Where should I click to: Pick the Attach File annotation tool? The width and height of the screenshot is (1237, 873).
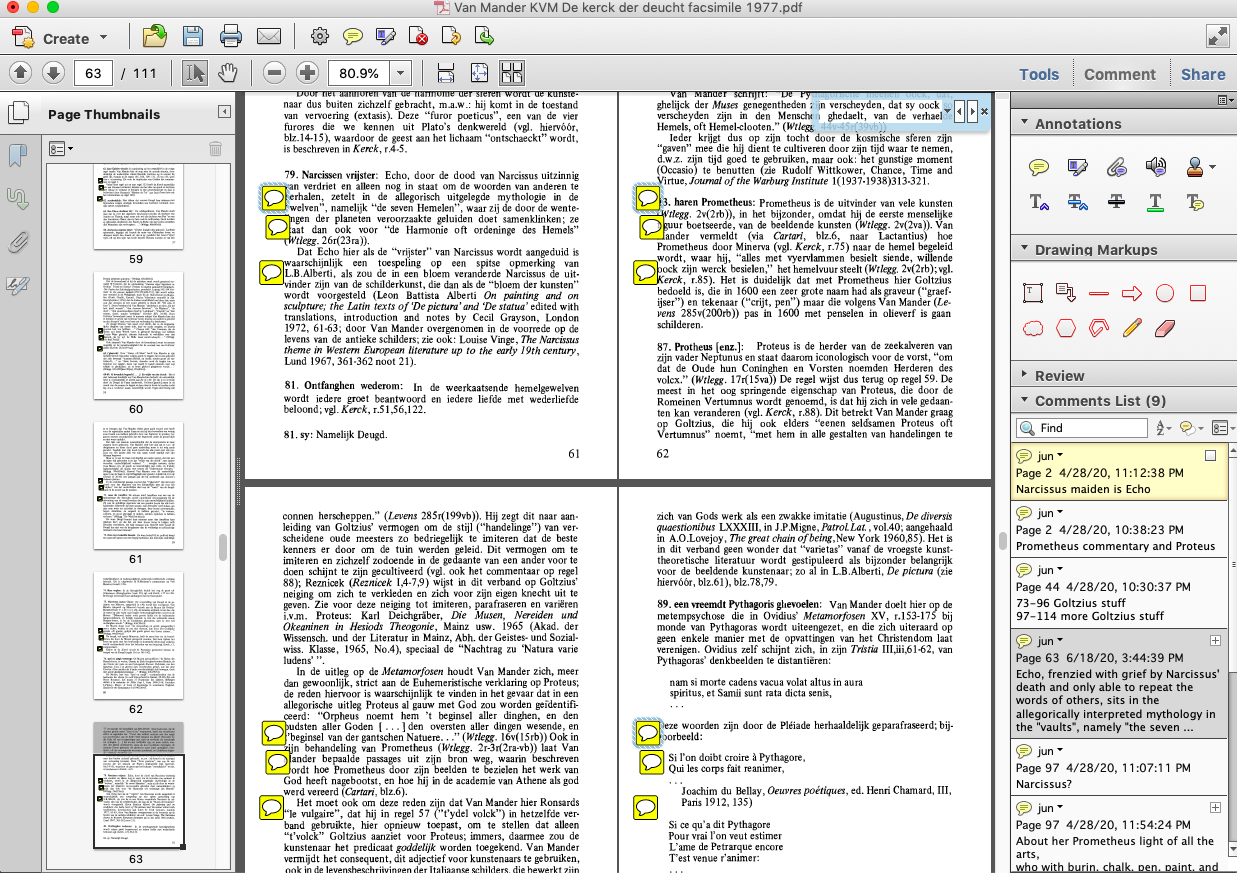coord(1116,167)
